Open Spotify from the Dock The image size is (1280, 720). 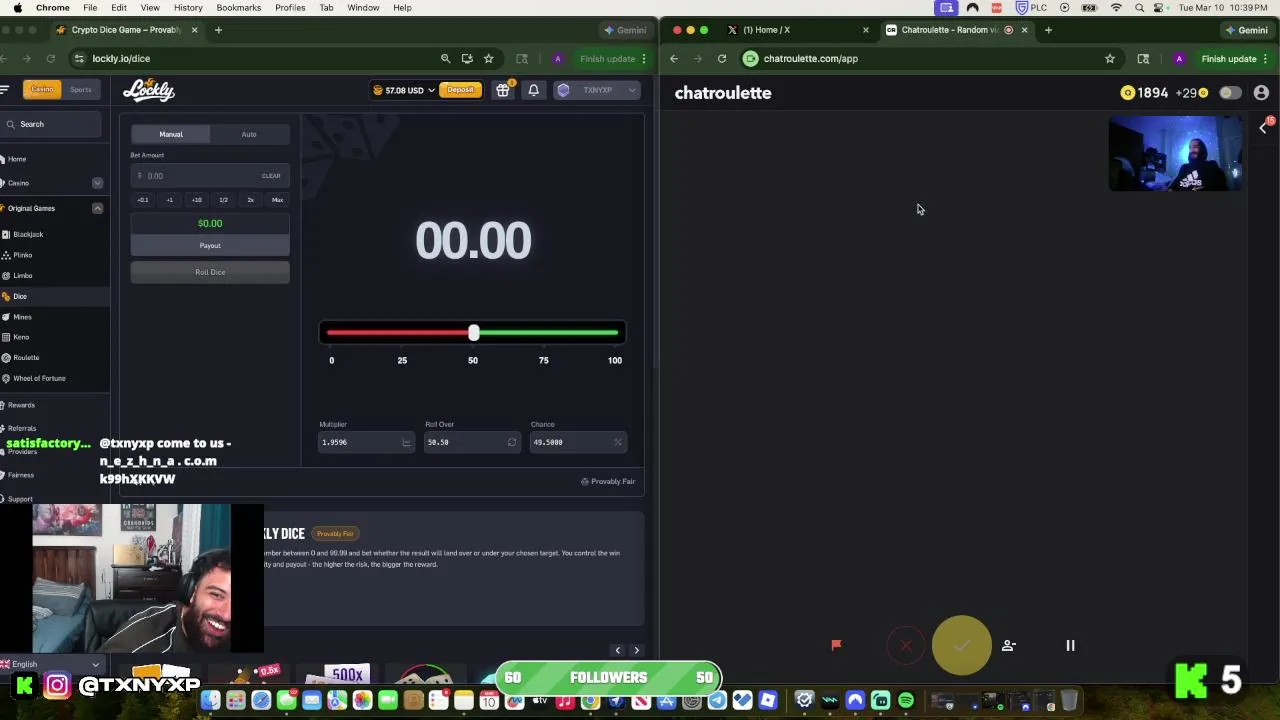click(906, 701)
